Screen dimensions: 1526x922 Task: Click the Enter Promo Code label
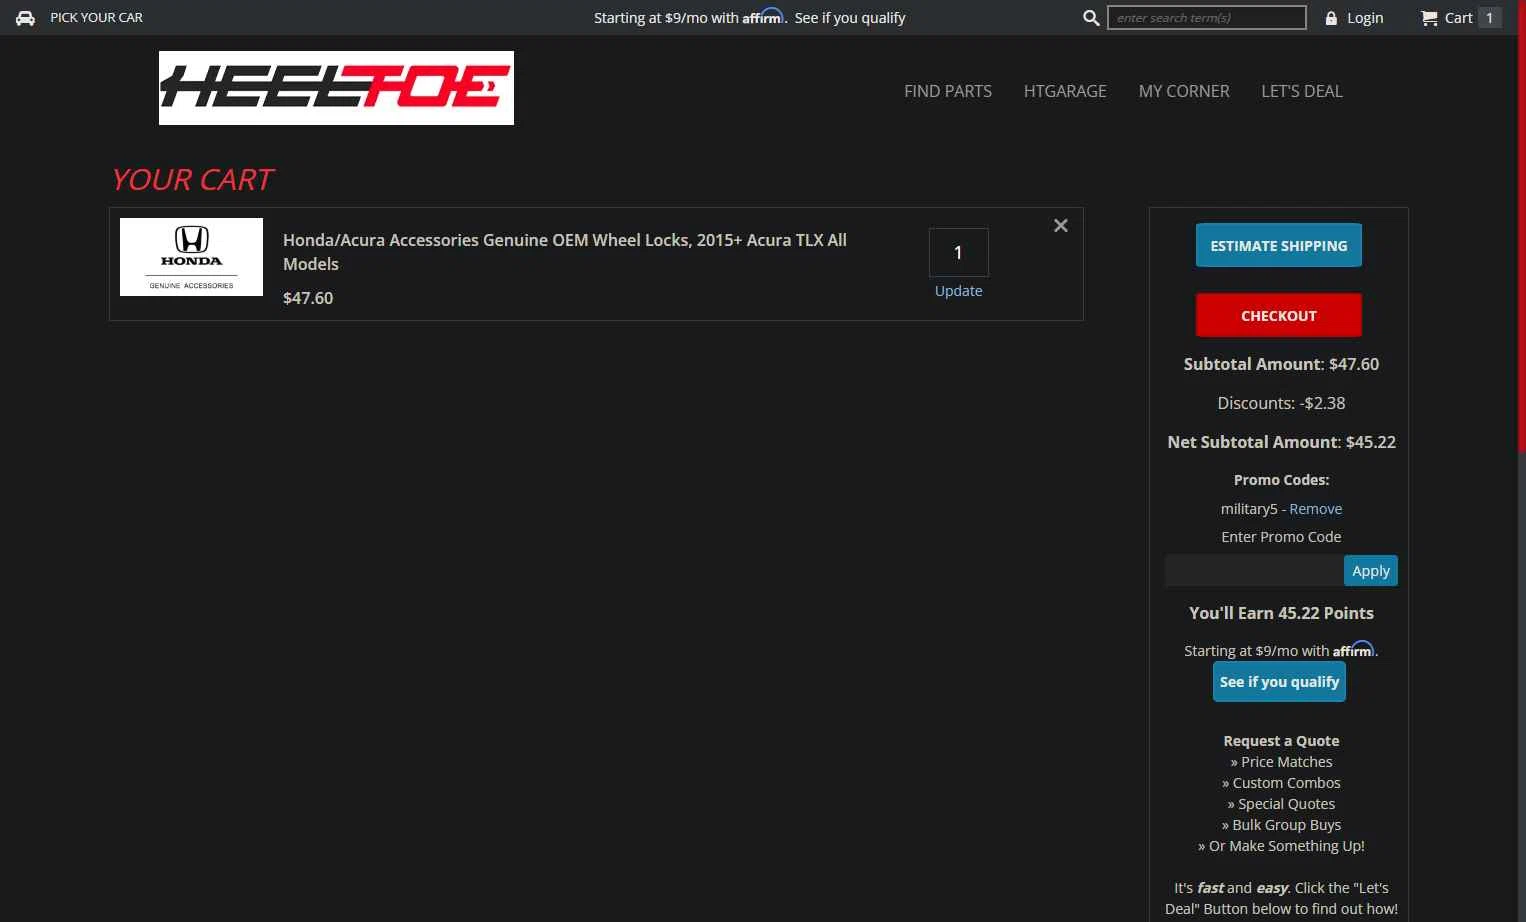click(1281, 537)
